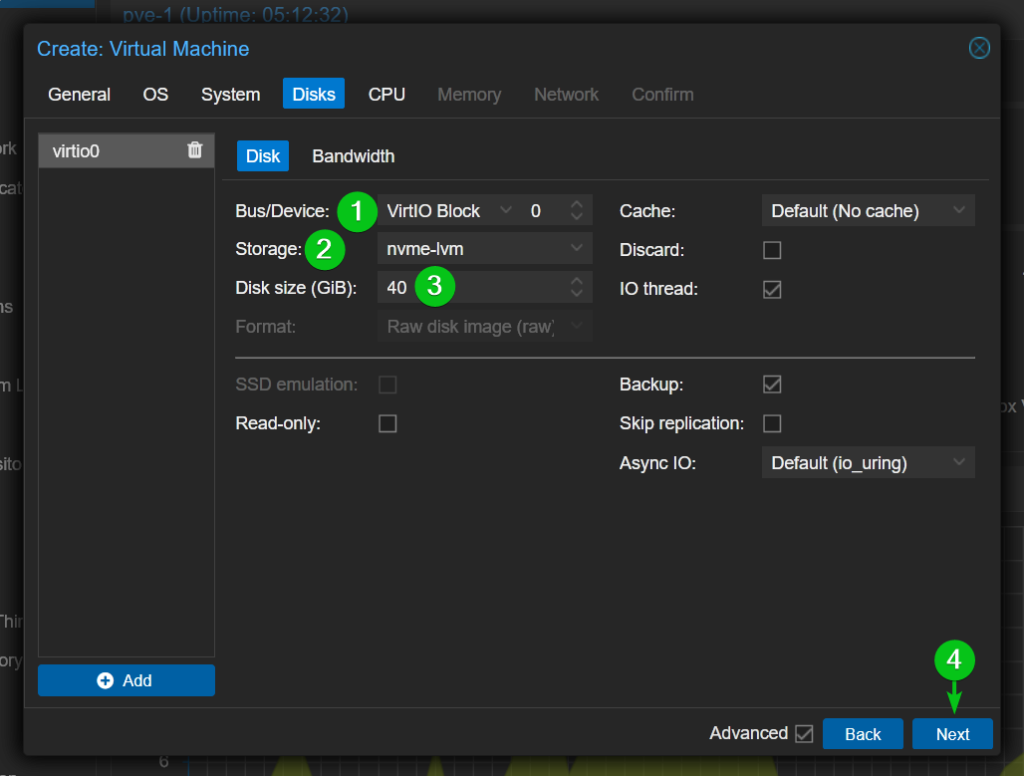
Task: Open the Network tab
Action: [566, 94]
